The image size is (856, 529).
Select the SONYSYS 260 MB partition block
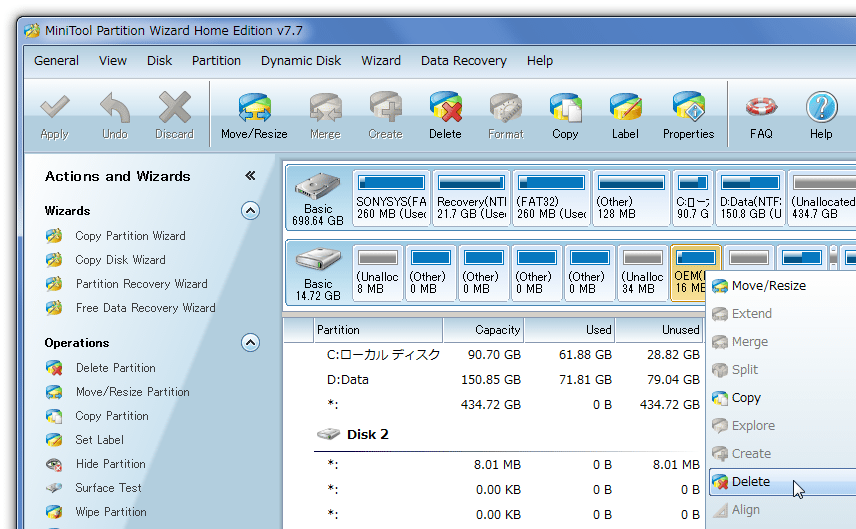click(391, 198)
